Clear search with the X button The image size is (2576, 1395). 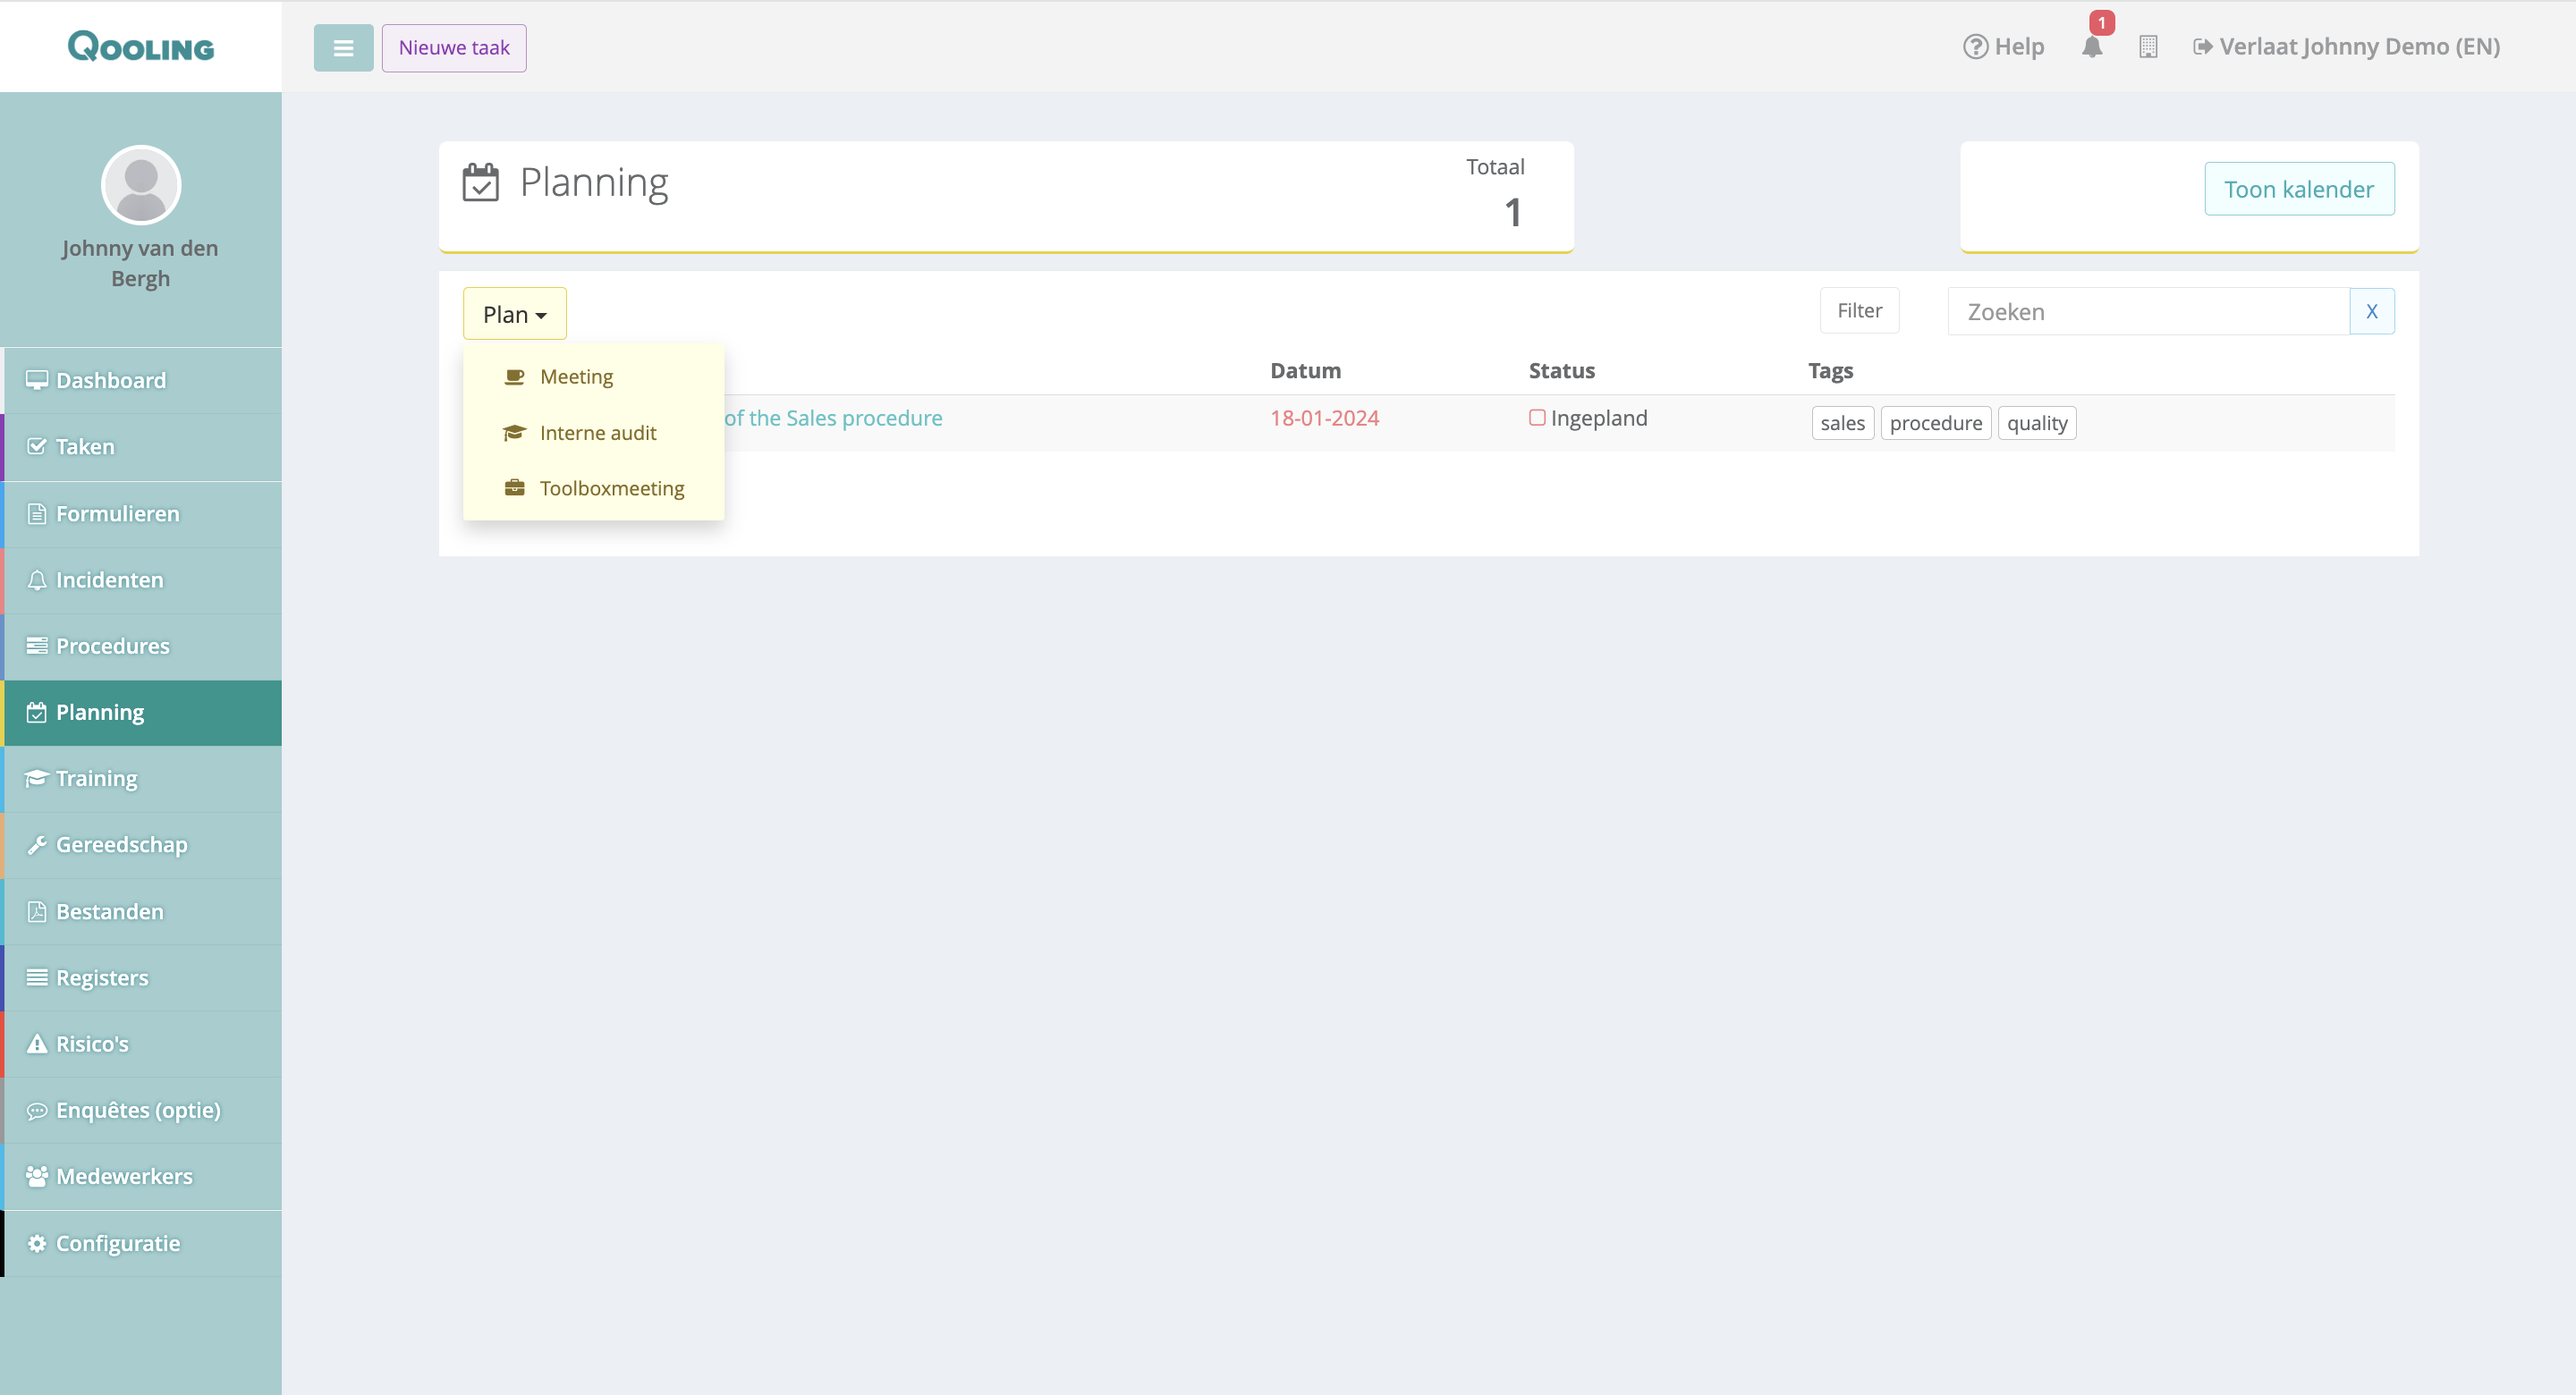point(2371,312)
